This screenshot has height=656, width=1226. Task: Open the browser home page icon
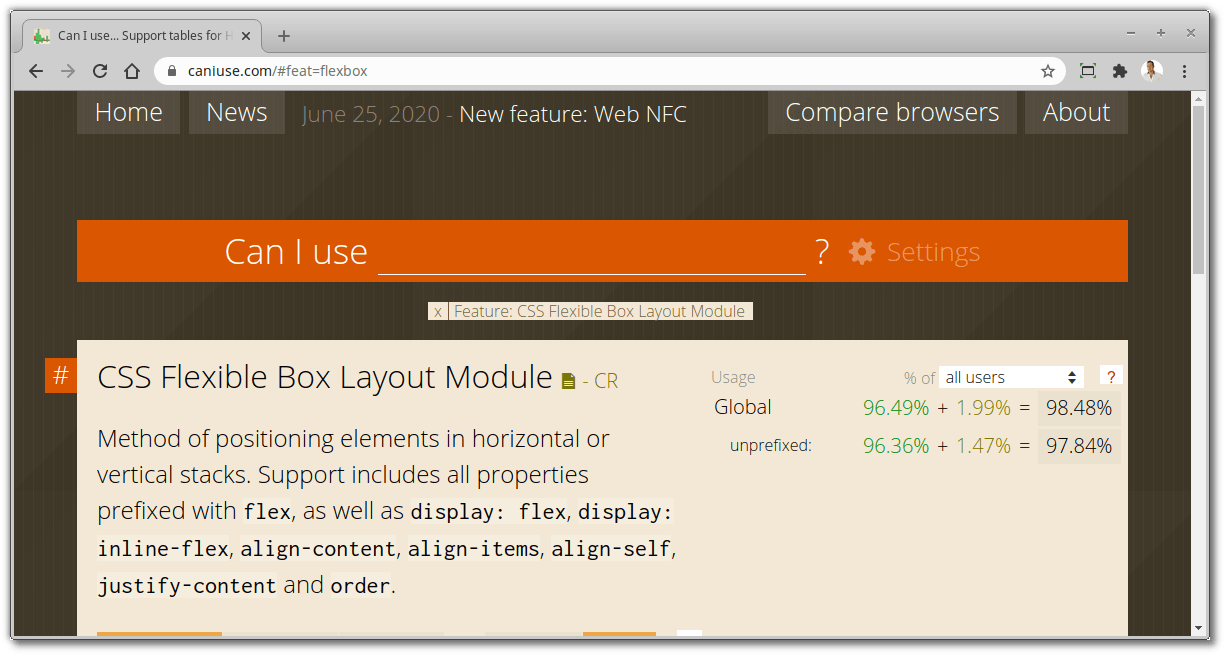point(132,71)
